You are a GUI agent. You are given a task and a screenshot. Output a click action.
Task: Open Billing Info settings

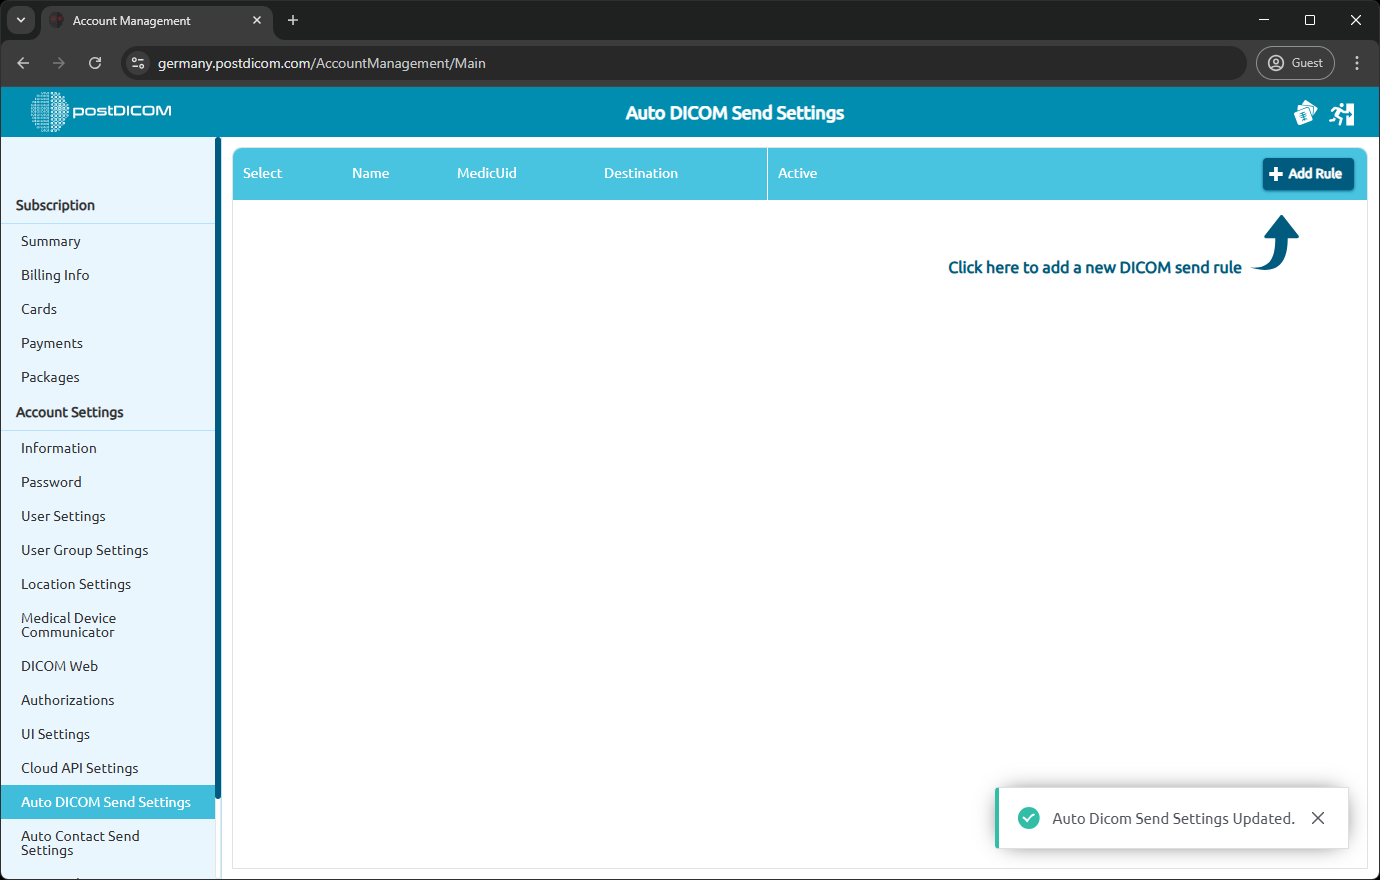coord(55,275)
